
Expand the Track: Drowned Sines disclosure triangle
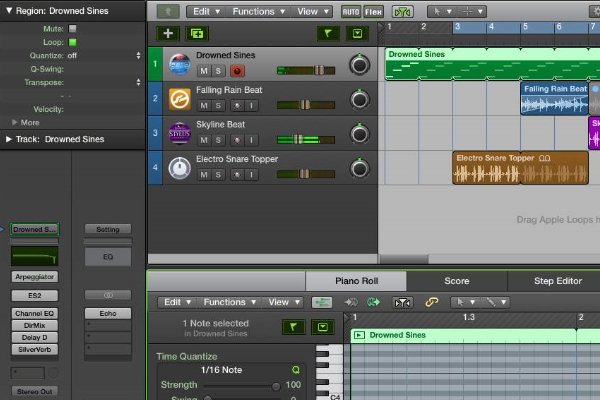pyautogui.click(x=9, y=139)
